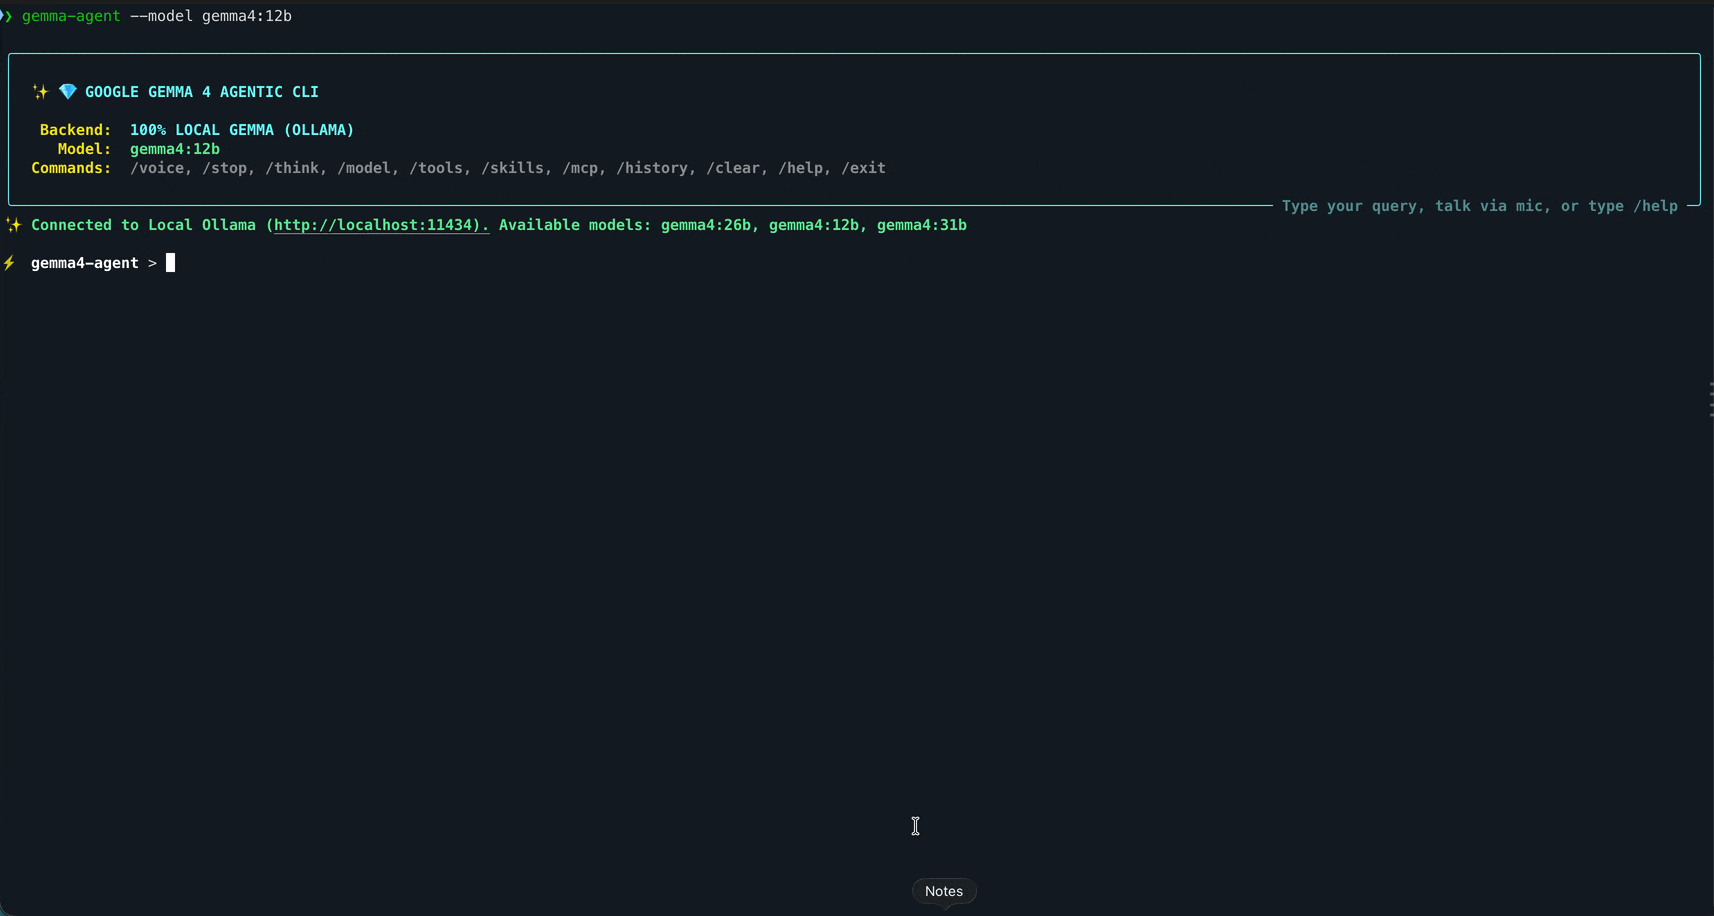Image resolution: width=1714 pixels, height=916 pixels.
Task: Click the lightning bolt prompt icon
Action: tap(9, 263)
